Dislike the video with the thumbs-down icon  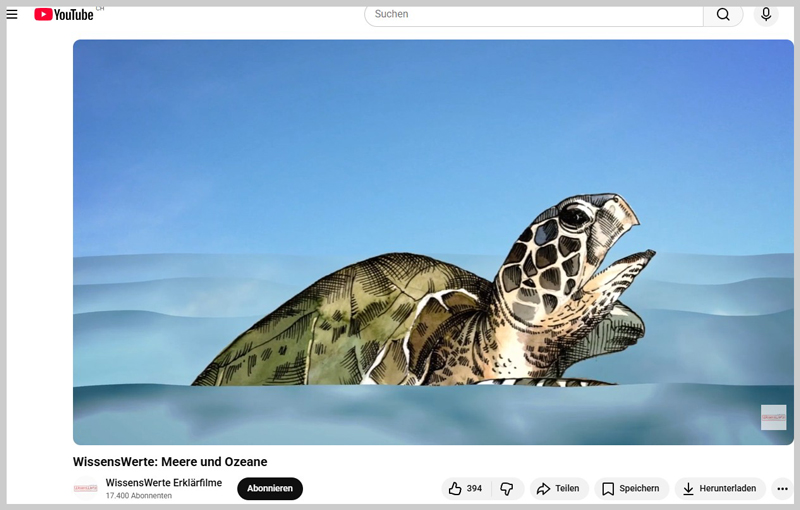[x=507, y=489]
